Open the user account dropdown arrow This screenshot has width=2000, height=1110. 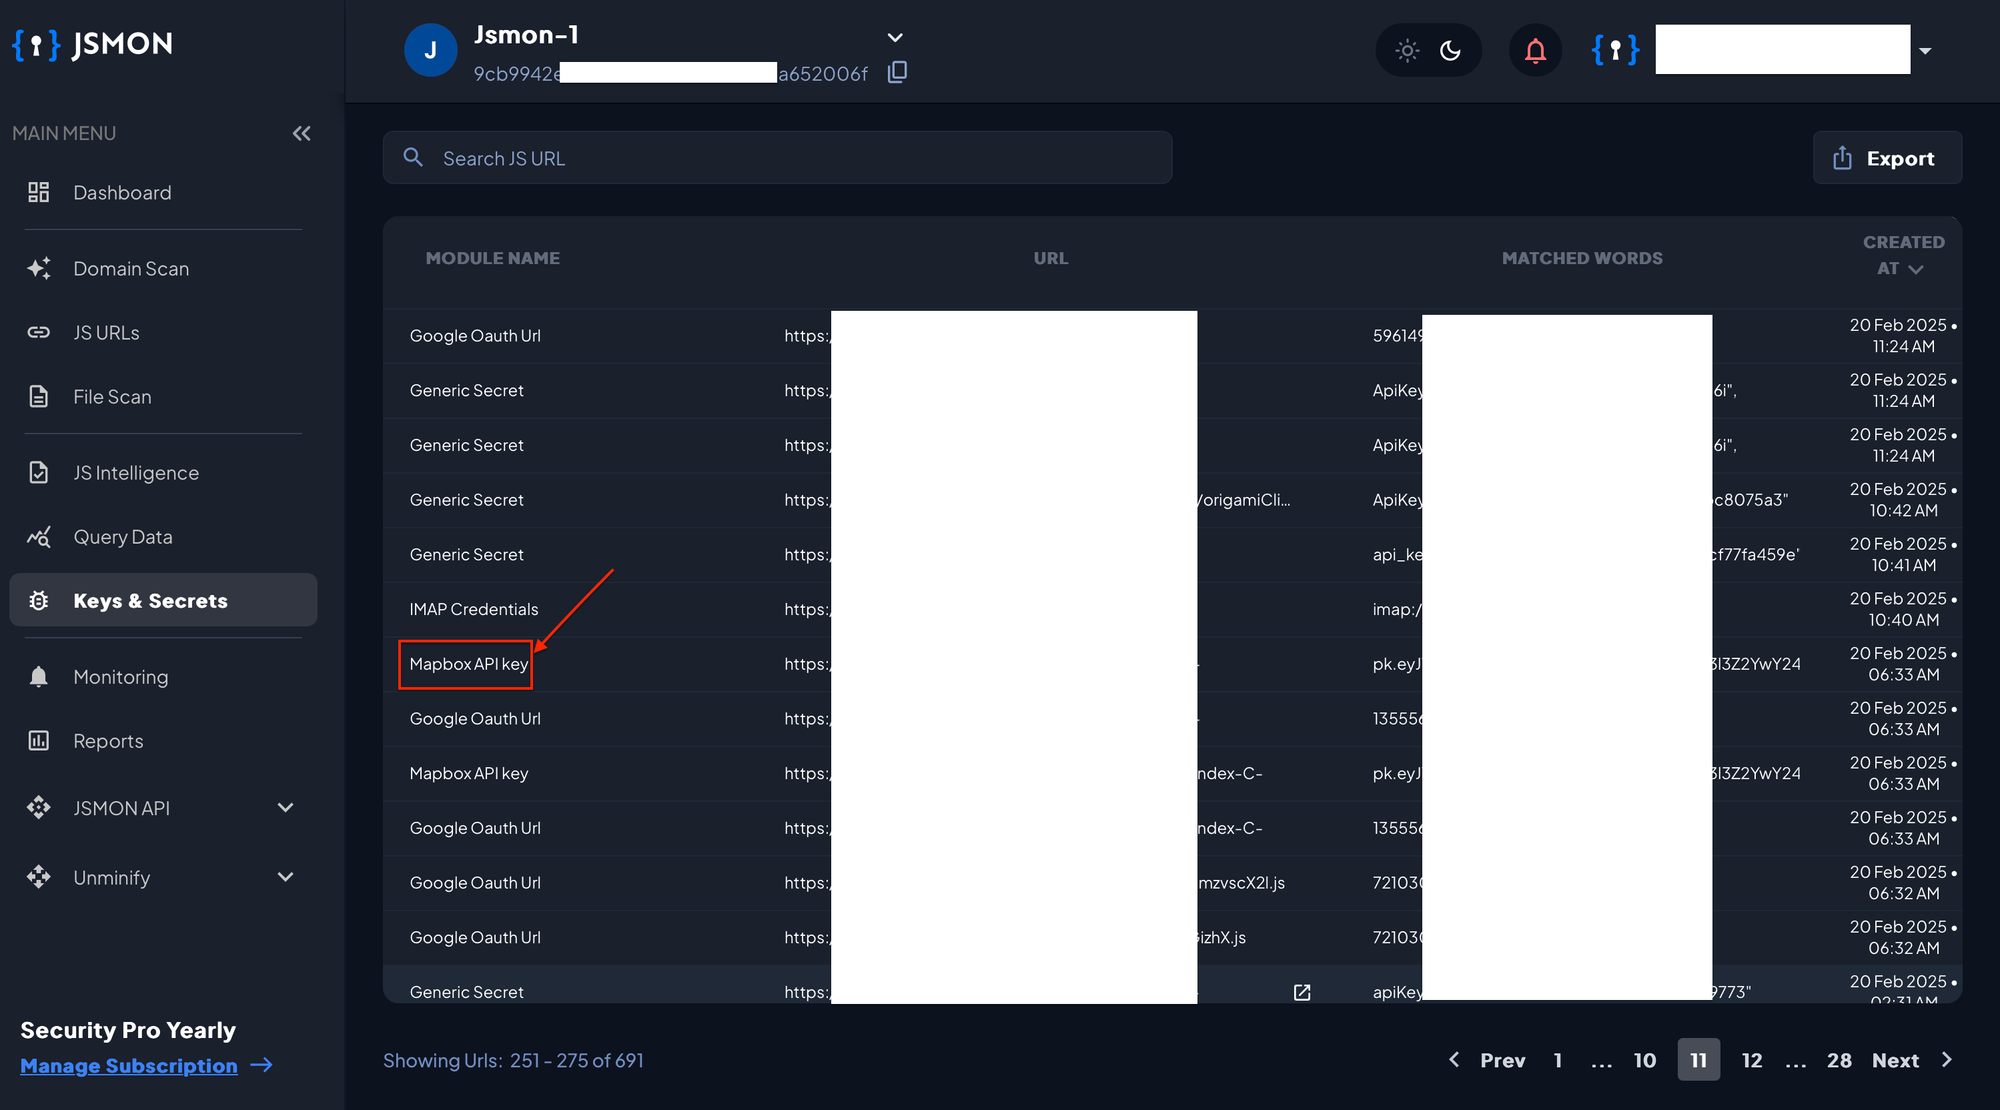click(x=1925, y=51)
